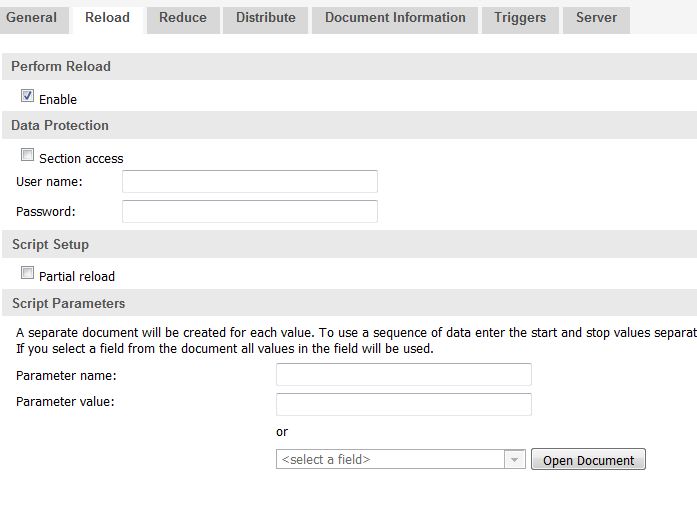Viewport: 697px width, 519px height.
Task: Uncheck the Enable reload checkbox
Action: point(28,96)
